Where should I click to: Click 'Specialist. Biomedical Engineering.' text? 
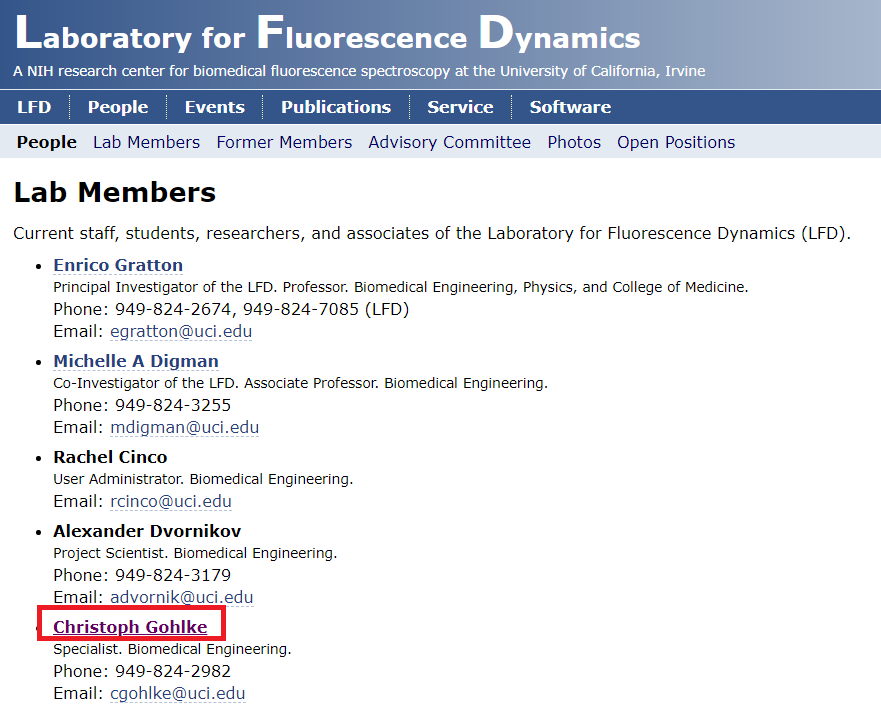pos(172,649)
